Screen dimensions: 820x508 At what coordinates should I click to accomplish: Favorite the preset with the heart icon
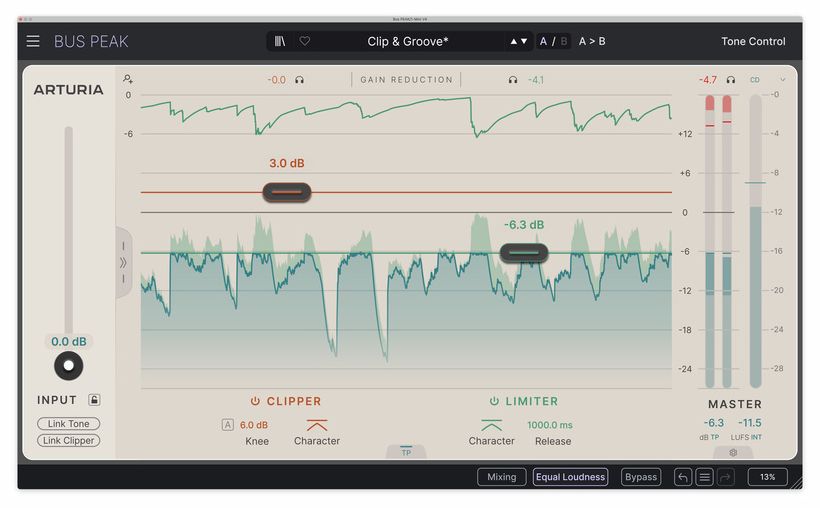[304, 41]
